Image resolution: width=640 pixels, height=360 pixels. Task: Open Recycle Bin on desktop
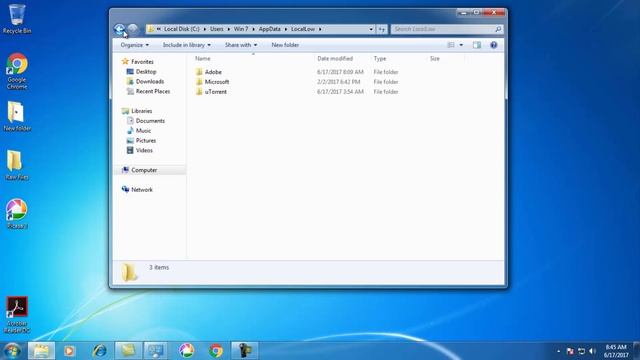[x=17, y=19]
